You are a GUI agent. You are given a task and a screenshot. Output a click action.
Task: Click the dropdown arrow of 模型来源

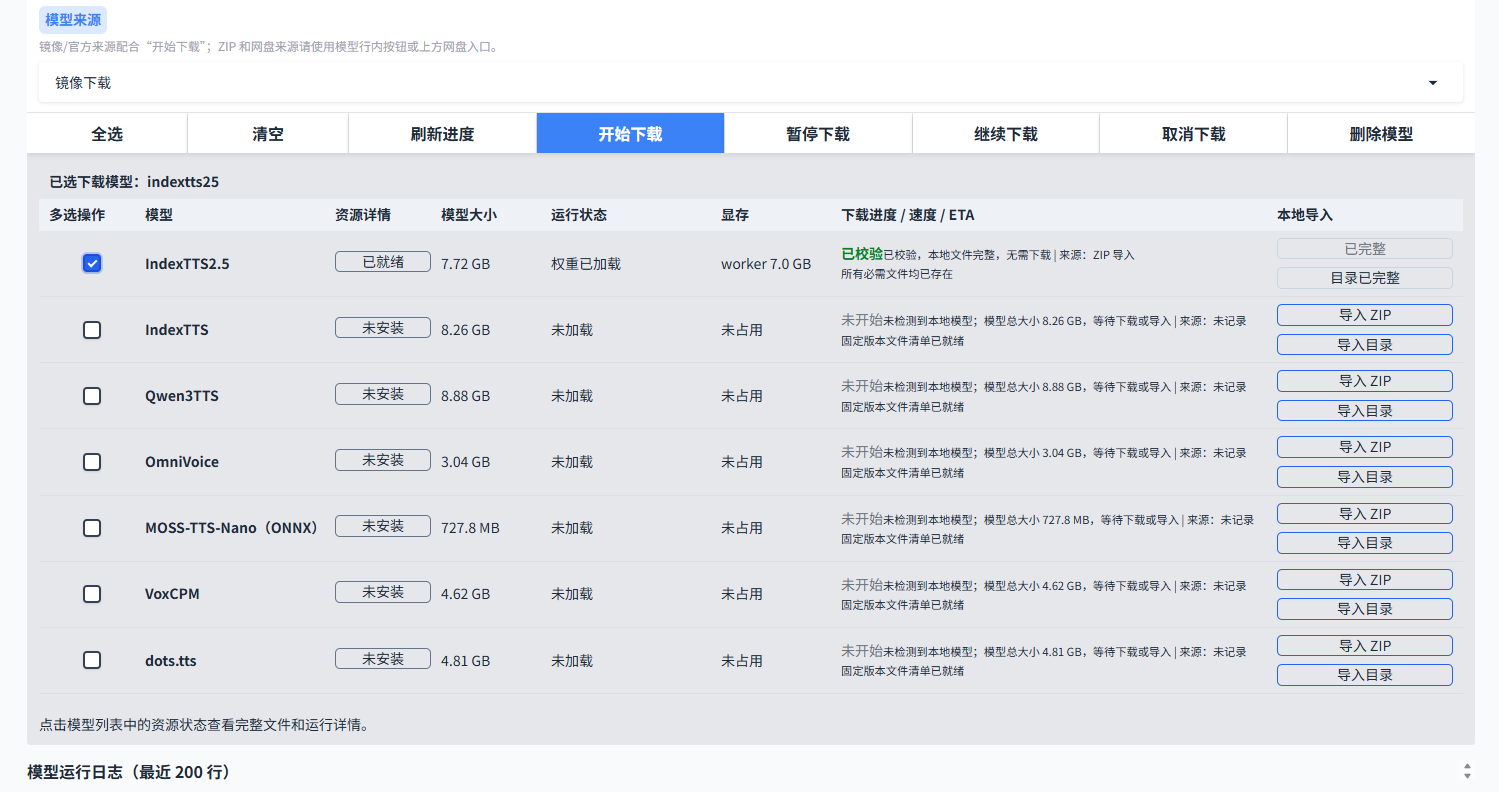coord(1432,83)
